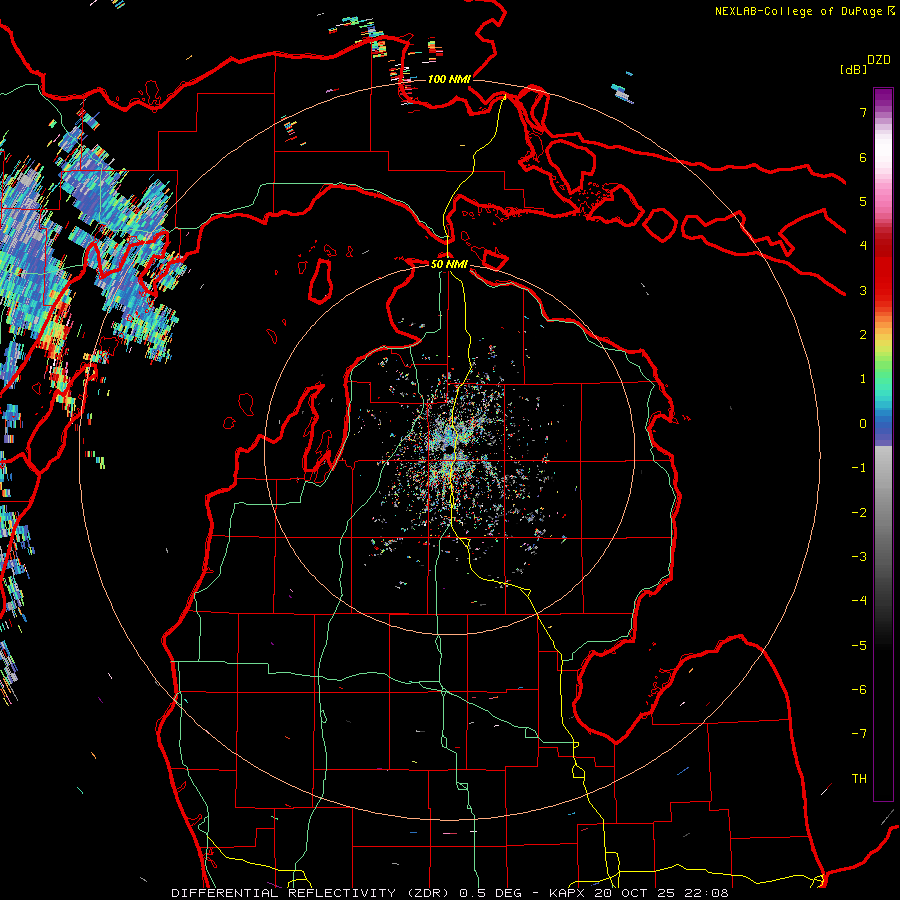The width and height of the screenshot is (900, 900).
Task: Click the 5 value on the color scale
Action: pos(863,201)
